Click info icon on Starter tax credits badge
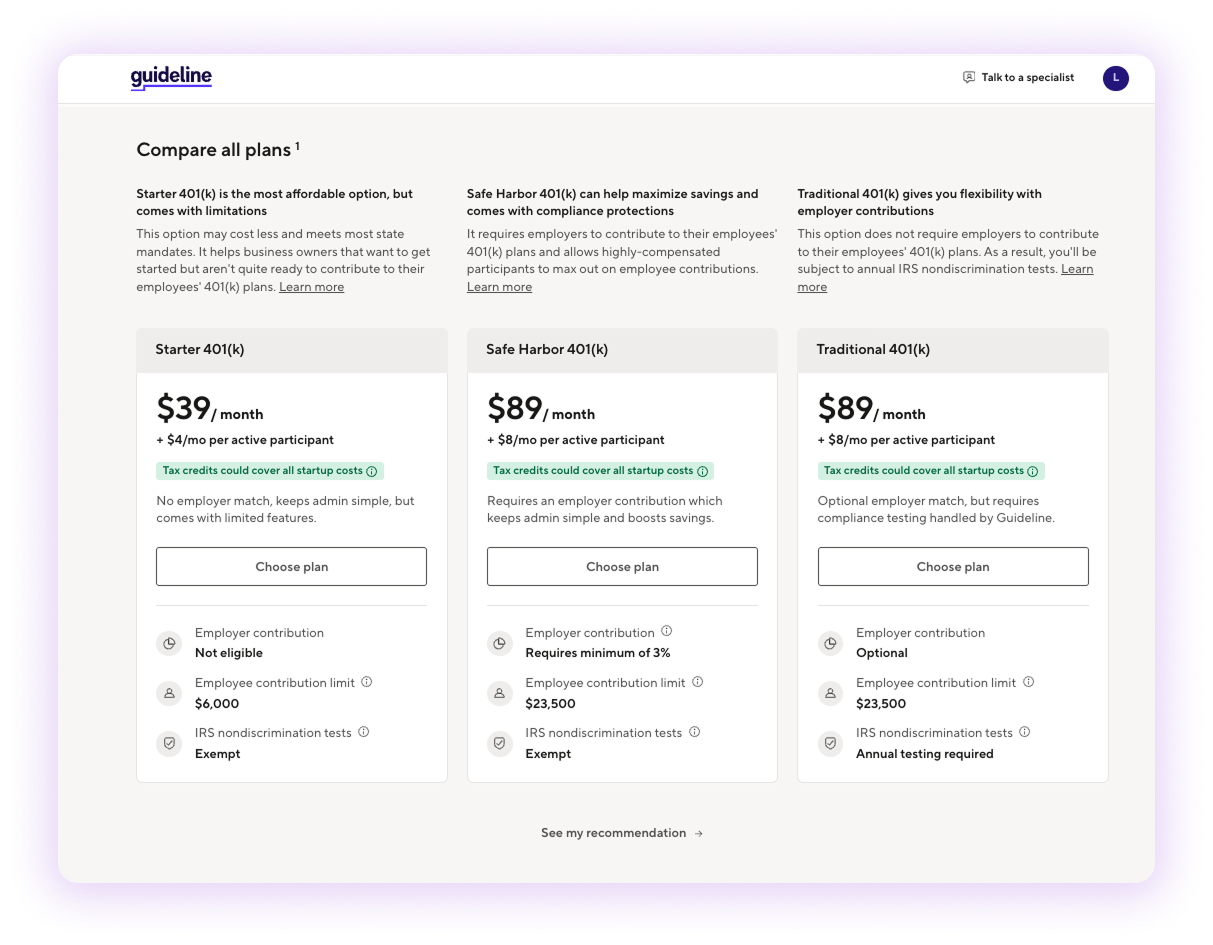This screenshot has width=1213, height=945. point(372,471)
